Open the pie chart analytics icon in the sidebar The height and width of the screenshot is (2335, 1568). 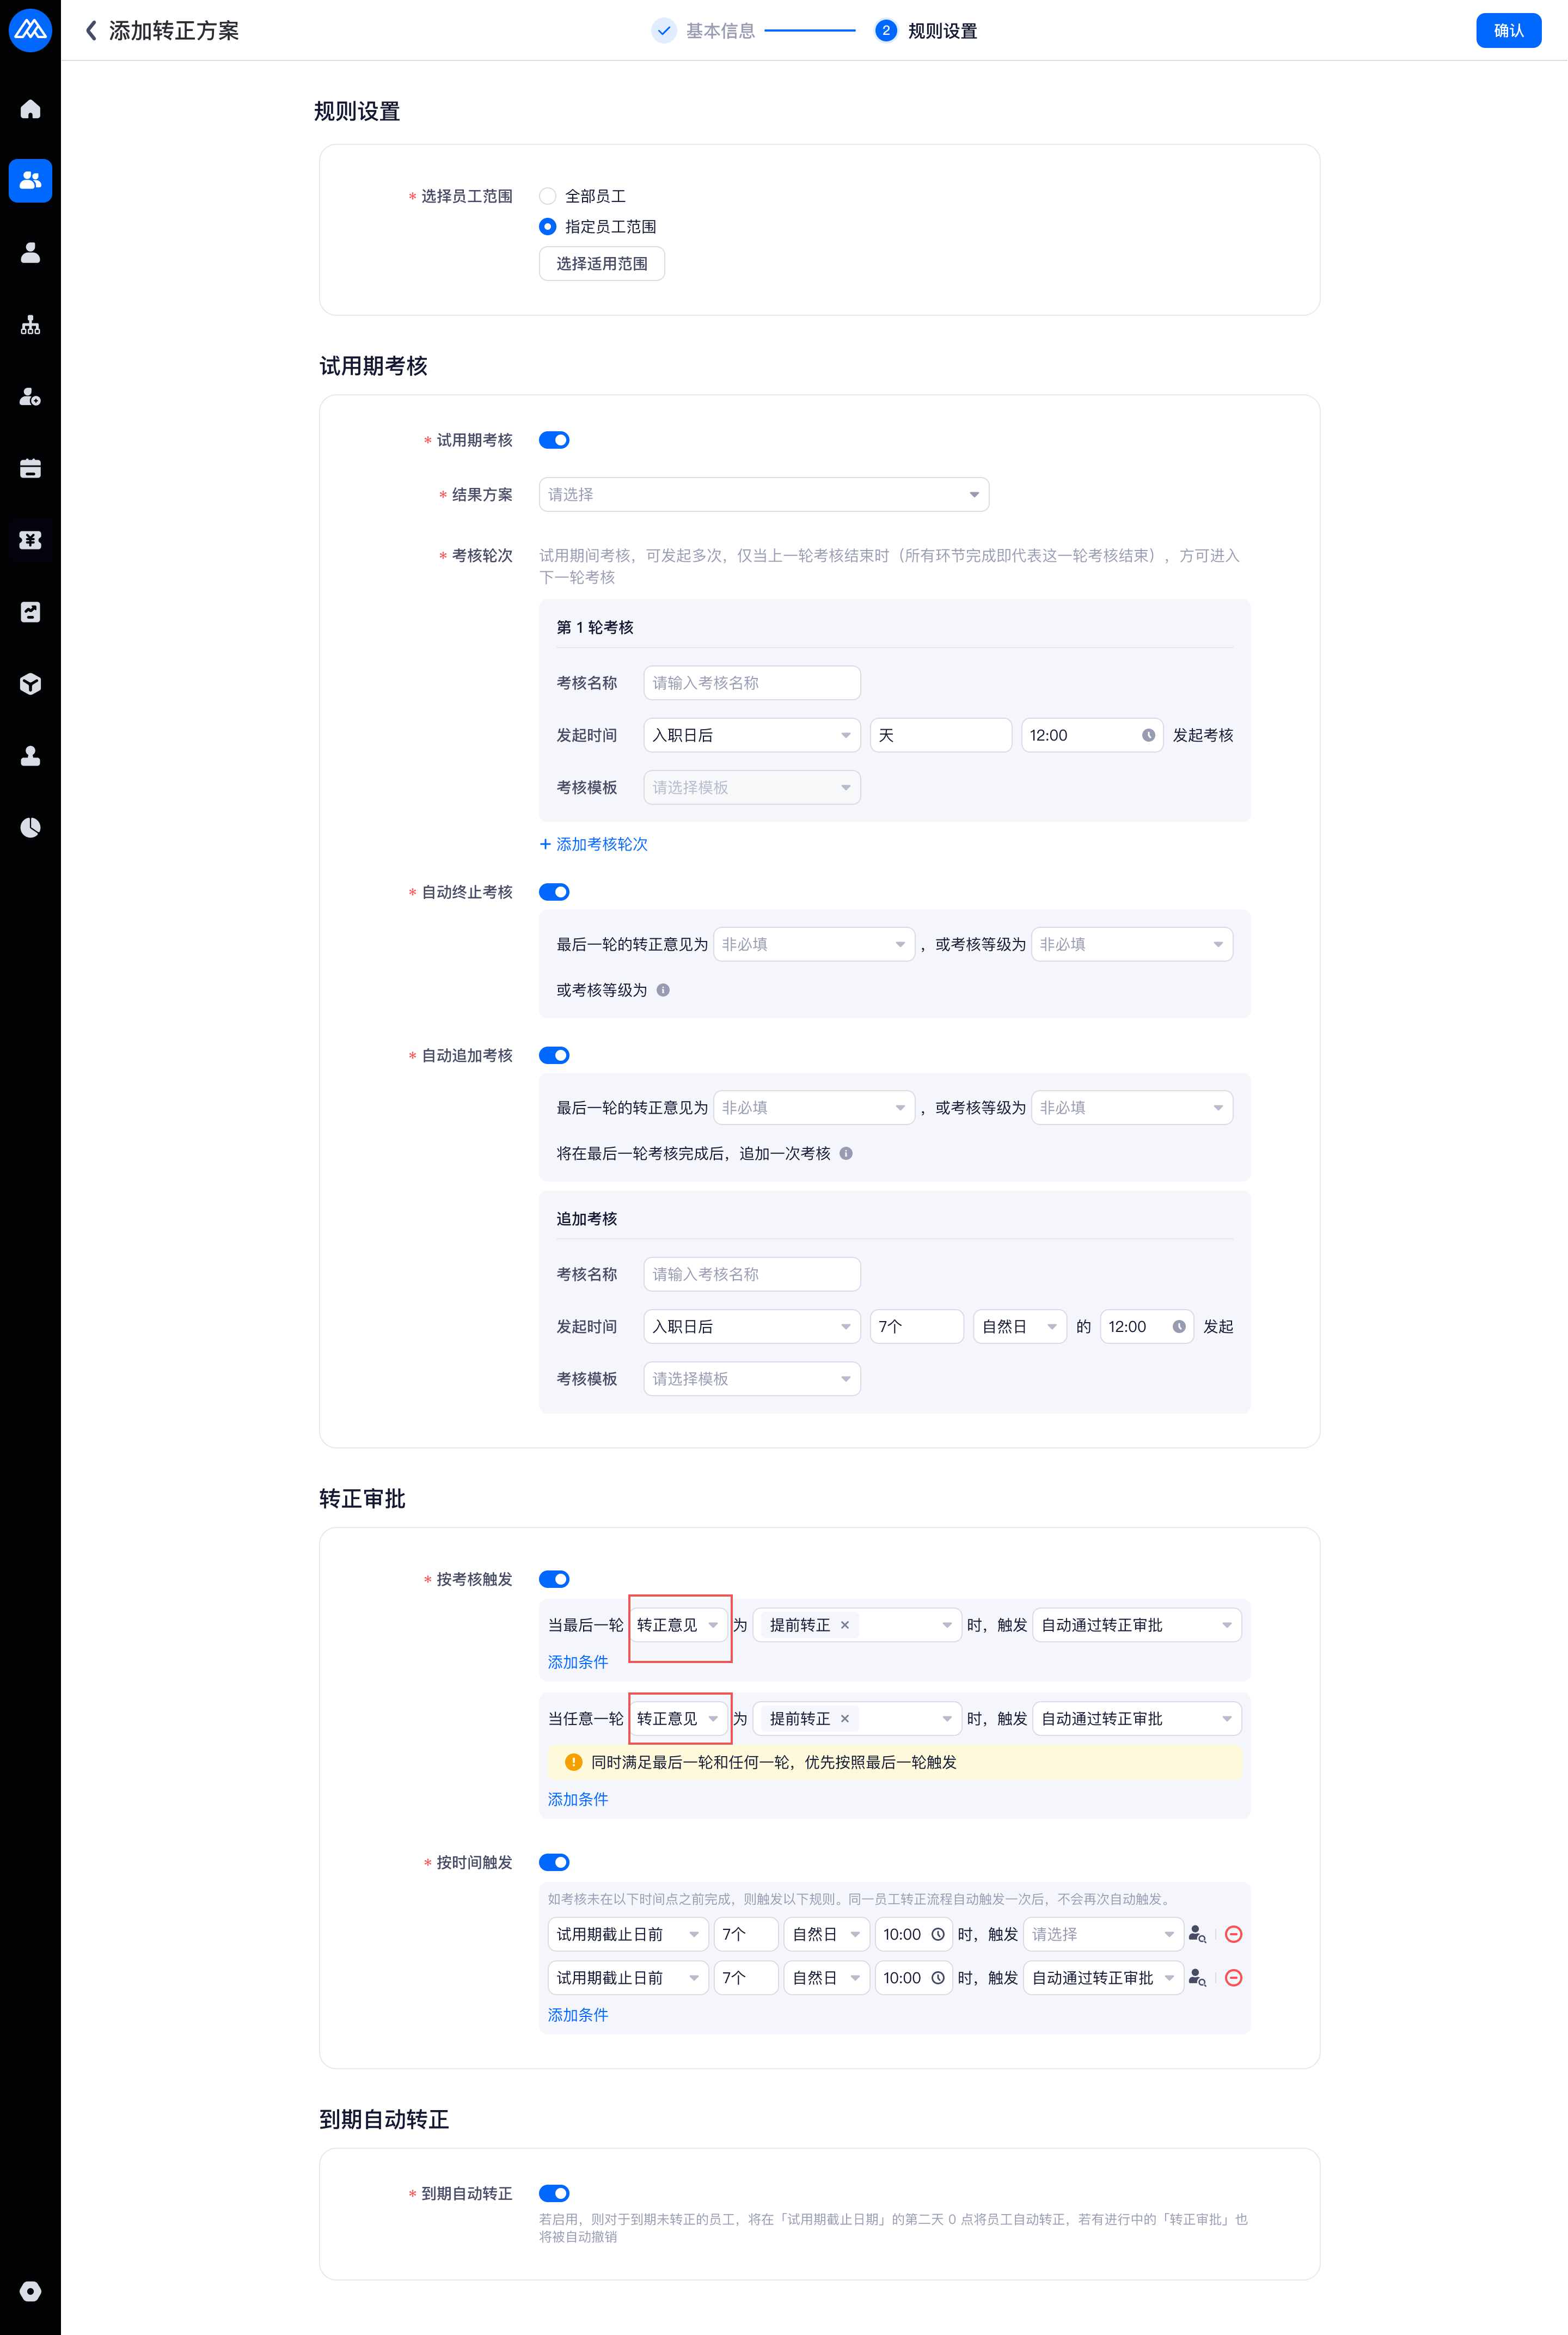coord(30,827)
